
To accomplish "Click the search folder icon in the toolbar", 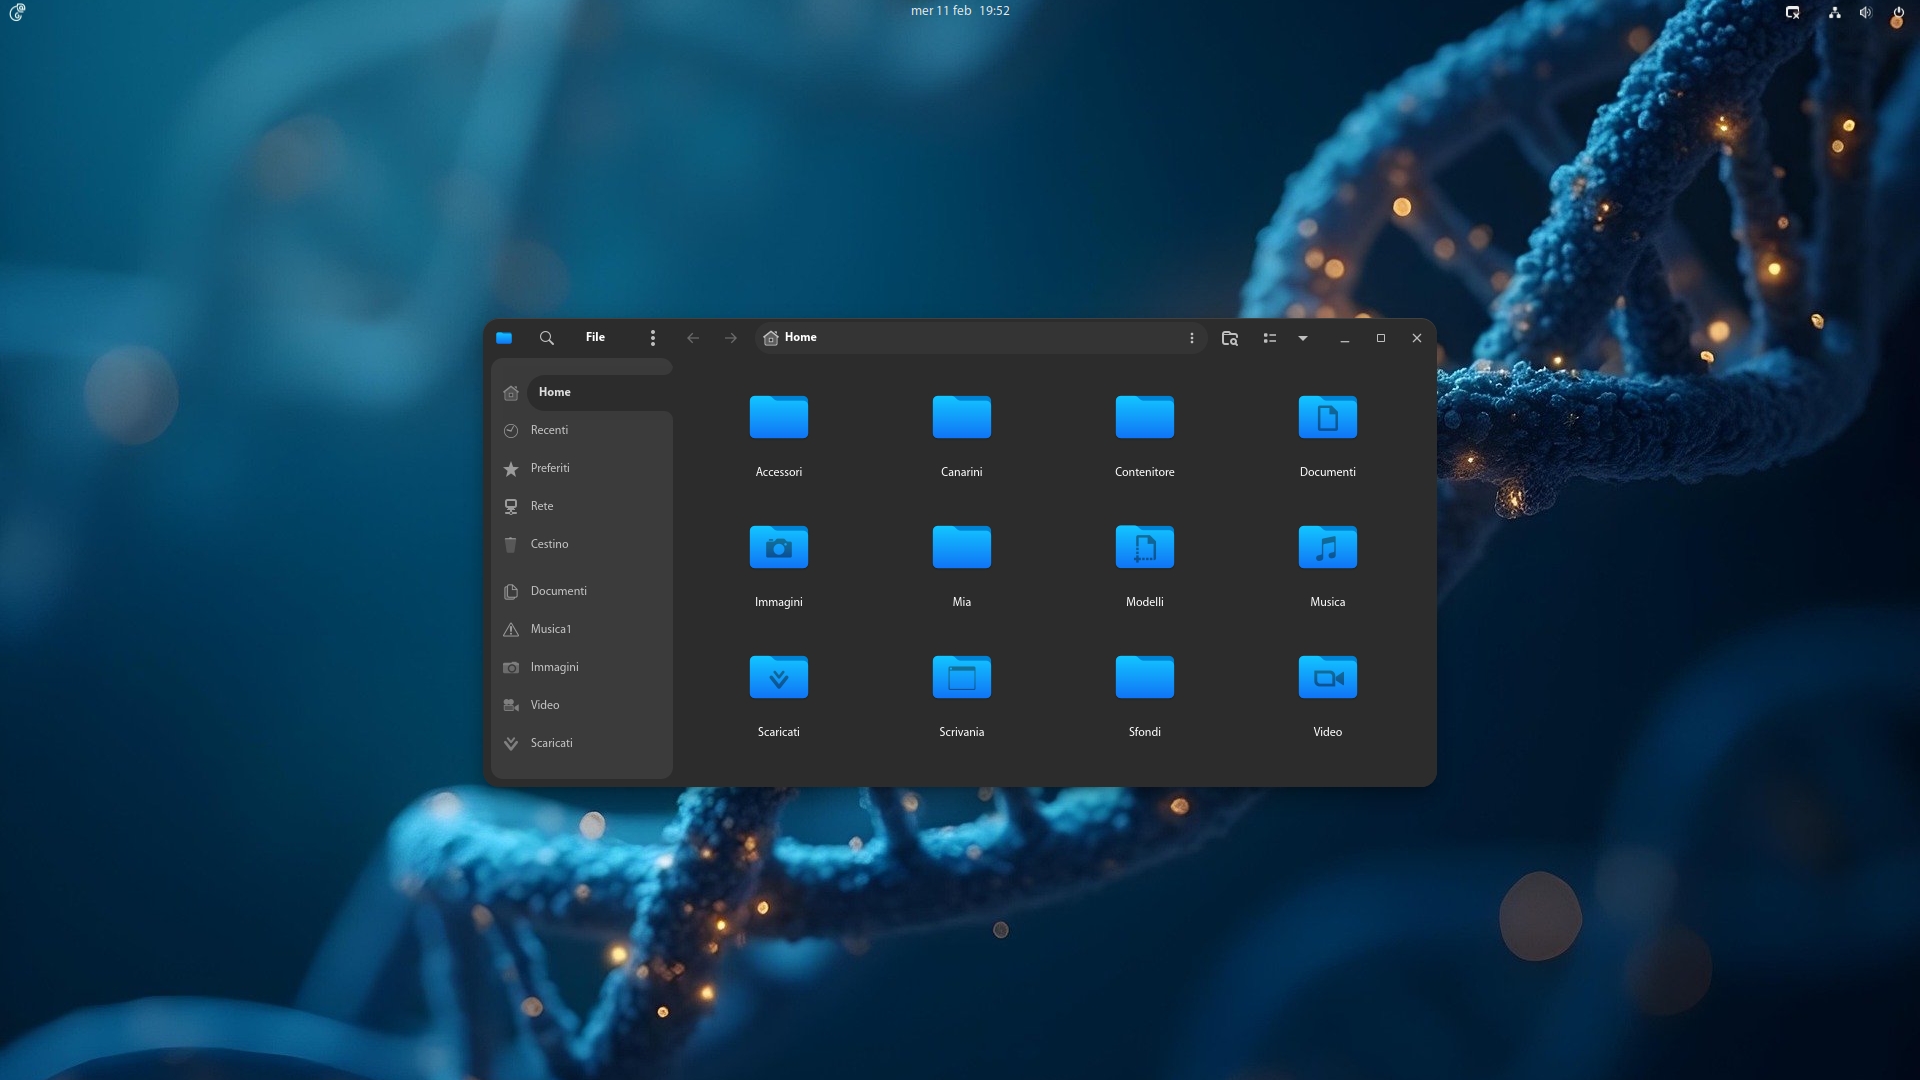I will tap(1230, 338).
